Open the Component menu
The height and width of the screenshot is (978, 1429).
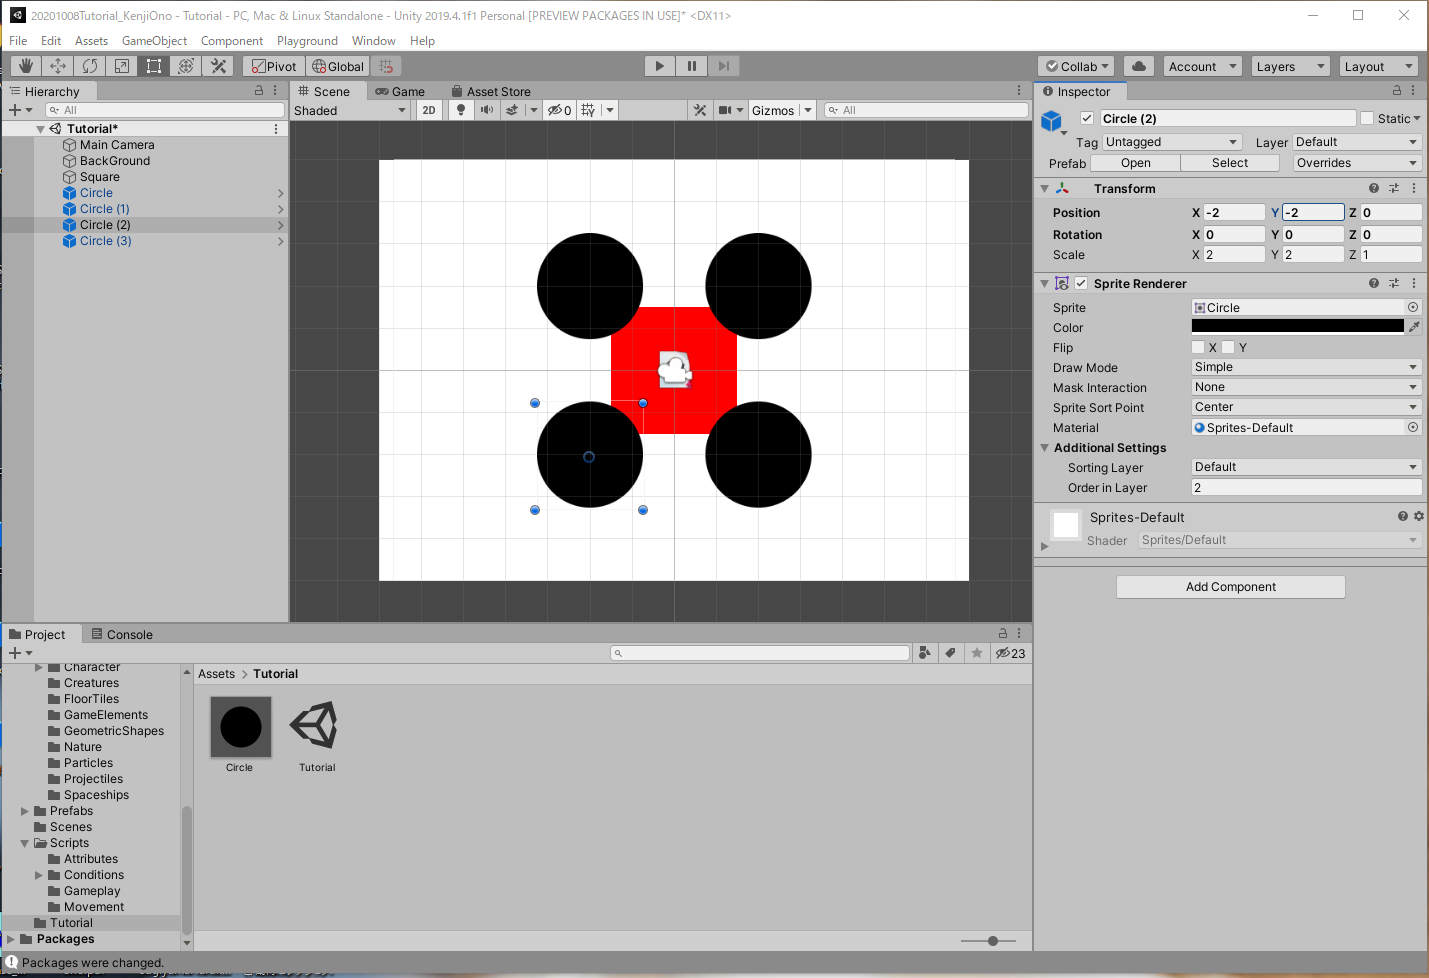coord(232,41)
